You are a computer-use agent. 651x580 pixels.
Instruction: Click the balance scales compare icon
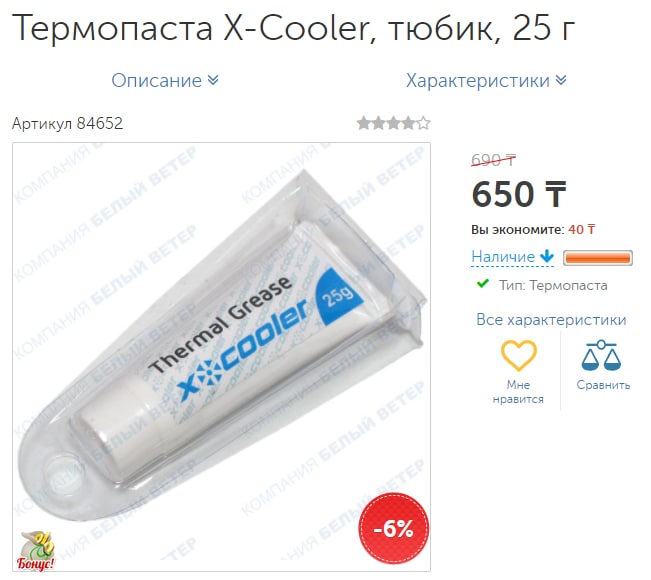(601, 355)
